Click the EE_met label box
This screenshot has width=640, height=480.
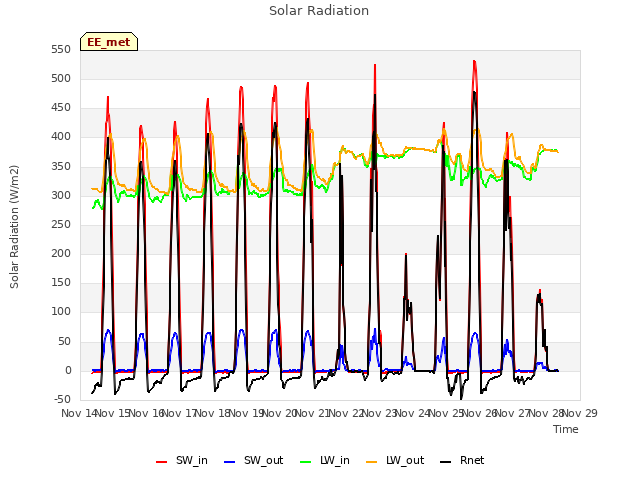[109, 42]
